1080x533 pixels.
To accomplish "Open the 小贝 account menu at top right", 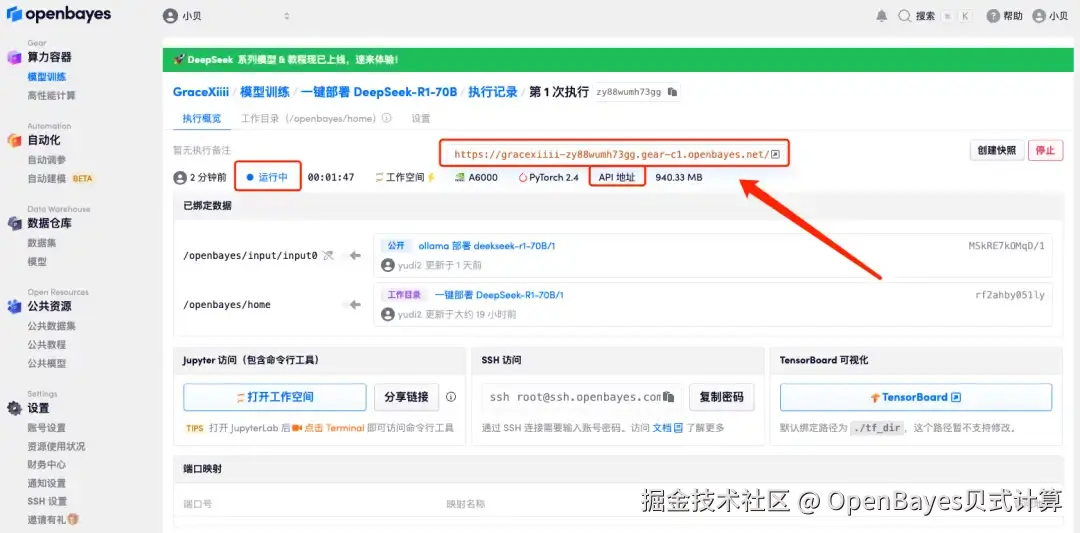I will click(1050, 16).
